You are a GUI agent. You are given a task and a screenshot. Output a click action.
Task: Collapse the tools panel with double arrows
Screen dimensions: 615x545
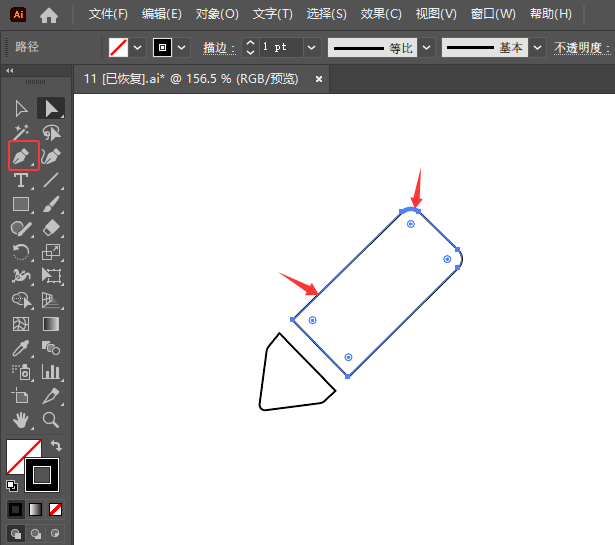point(10,71)
